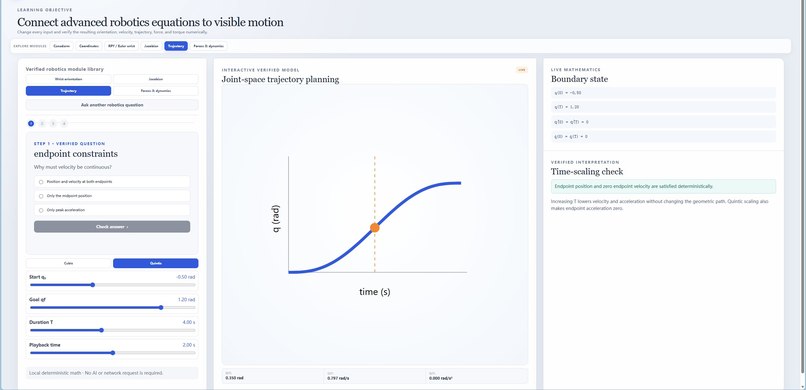This screenshot has width=806, height=390.
Task: Click the Check answer button
Action: 112,227
